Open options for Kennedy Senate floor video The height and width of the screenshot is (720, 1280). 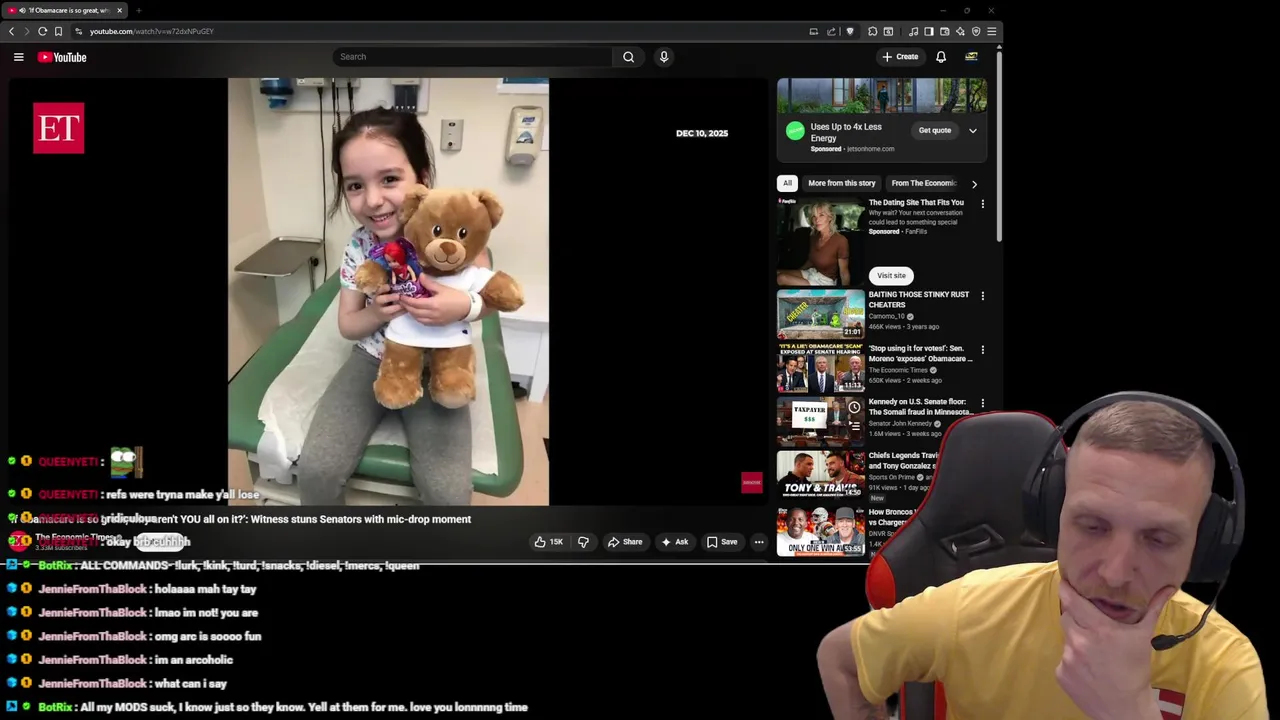[x=982, y=403]
